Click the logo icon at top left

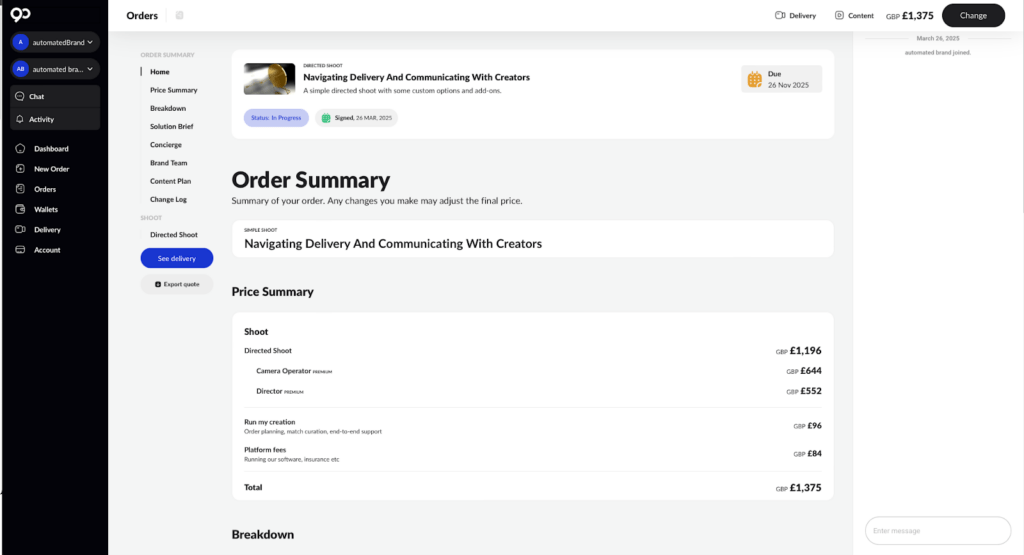point(20,16)
